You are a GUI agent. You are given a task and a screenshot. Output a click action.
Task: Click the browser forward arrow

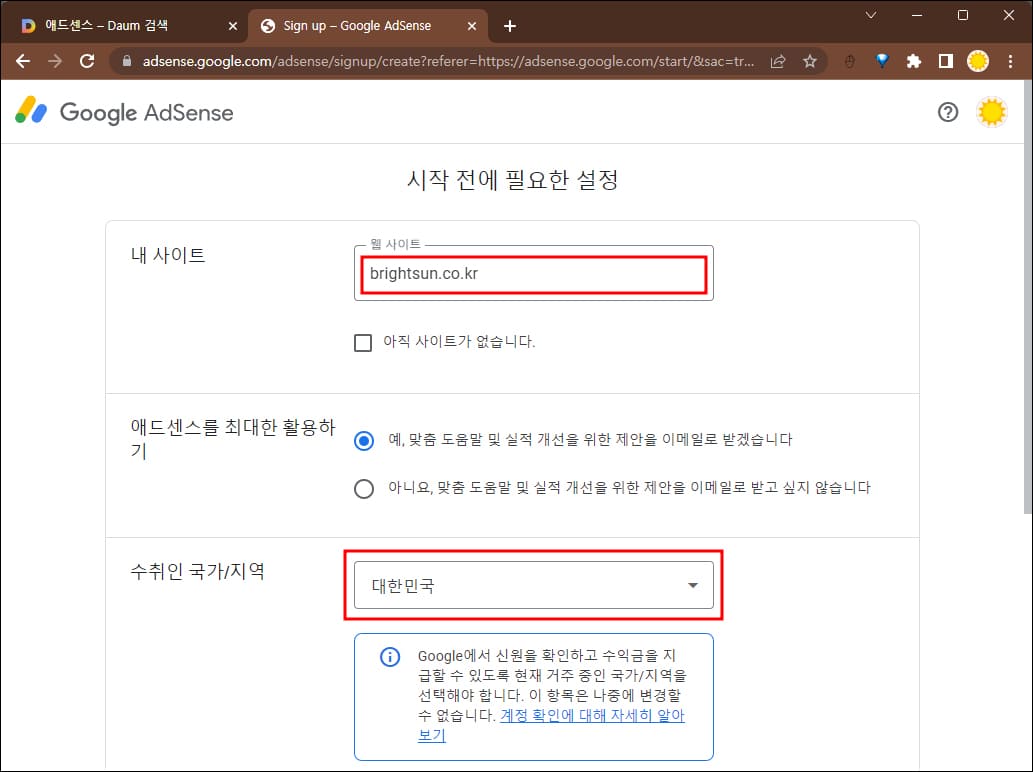coord(55,61)
